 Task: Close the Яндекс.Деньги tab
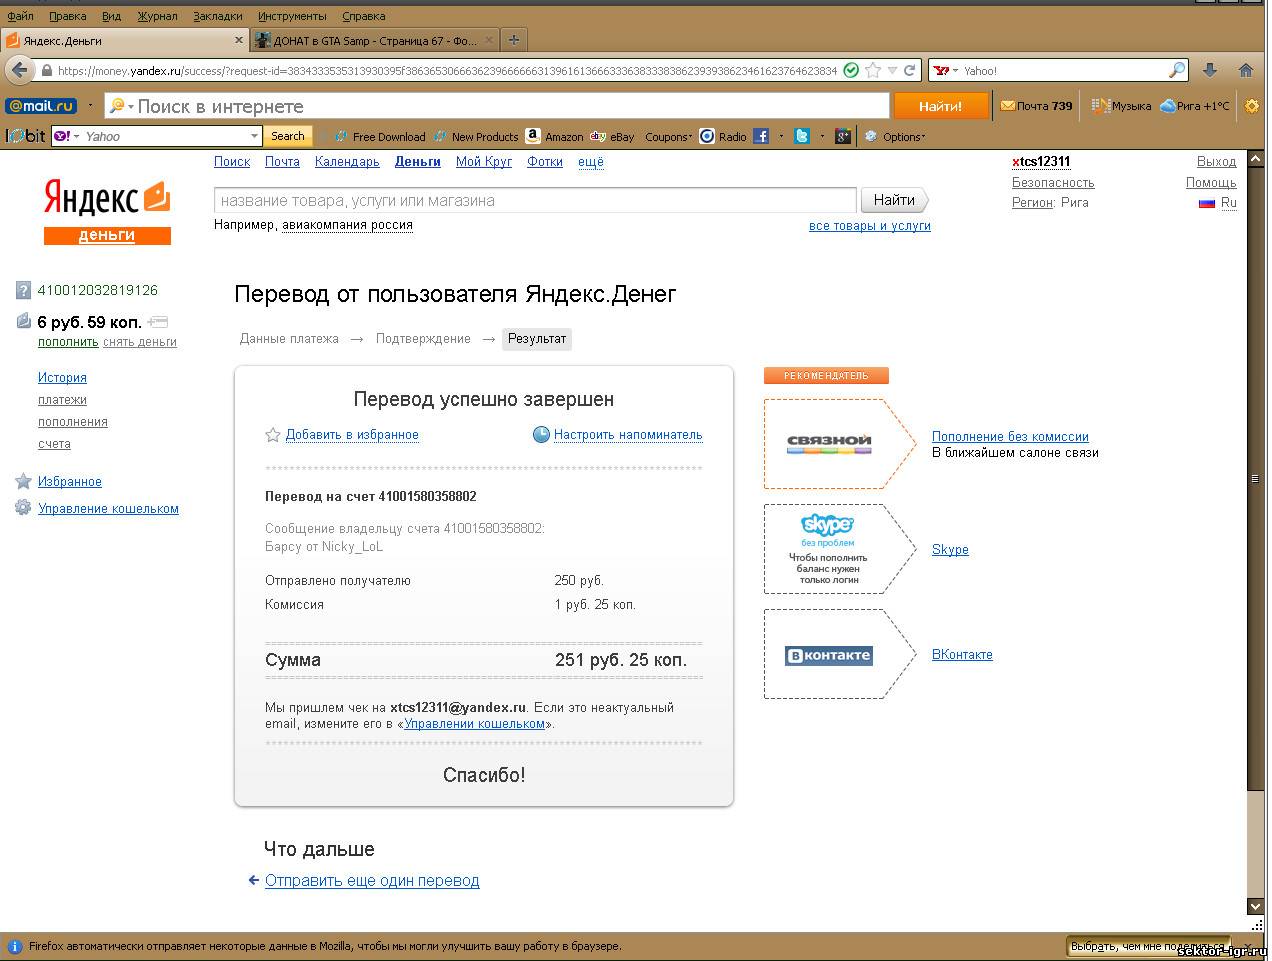pos(239,41)
